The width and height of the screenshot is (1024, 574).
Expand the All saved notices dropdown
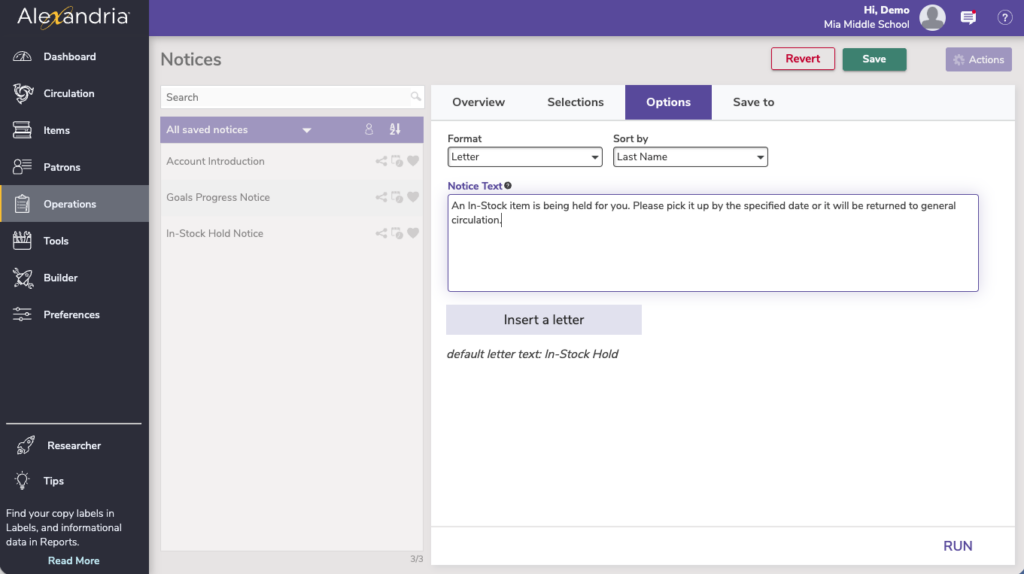tap(307, 130)
